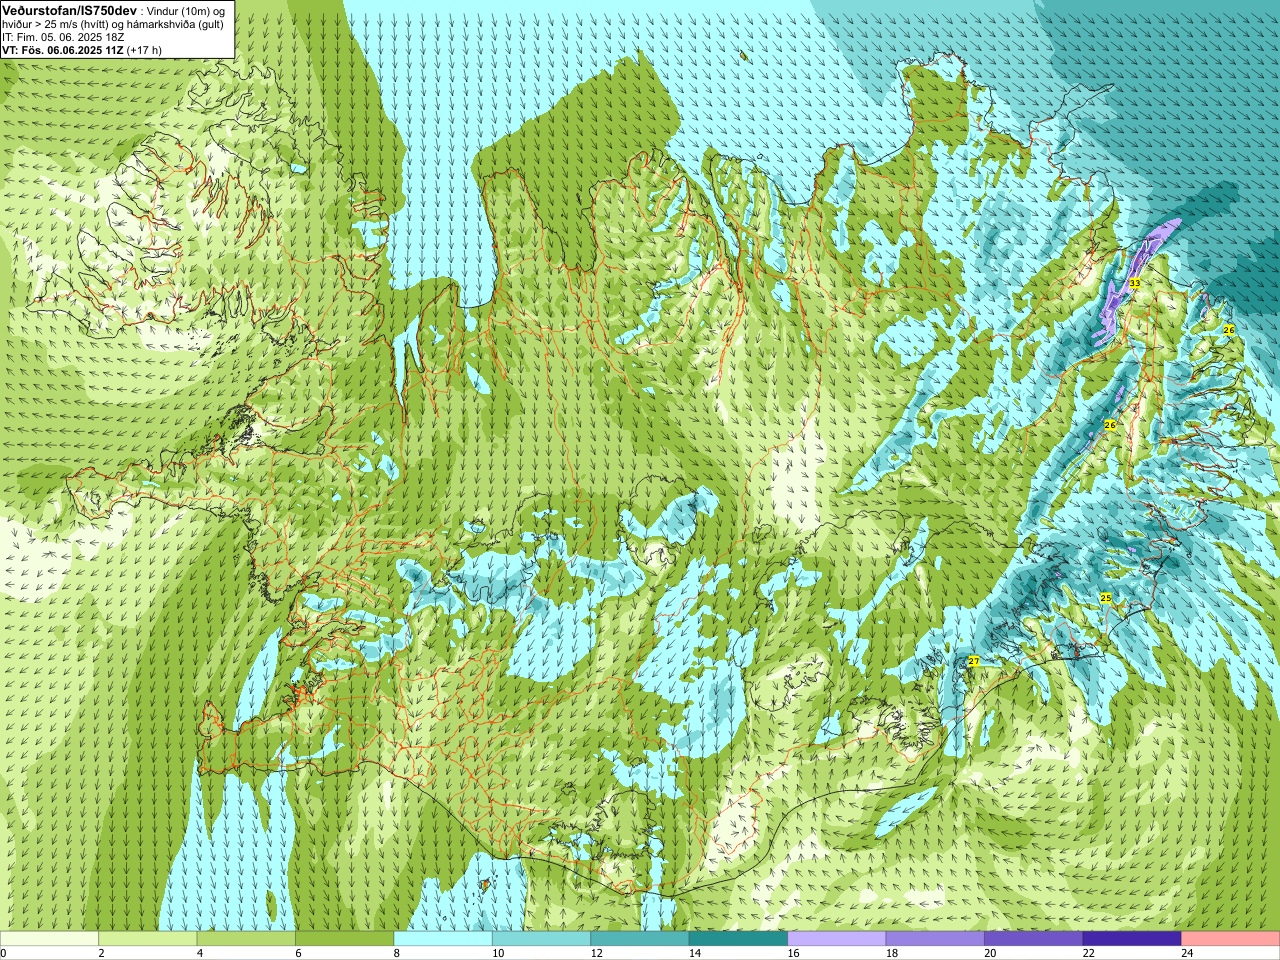Click the legend scale number 4

[x=200, y=953]
